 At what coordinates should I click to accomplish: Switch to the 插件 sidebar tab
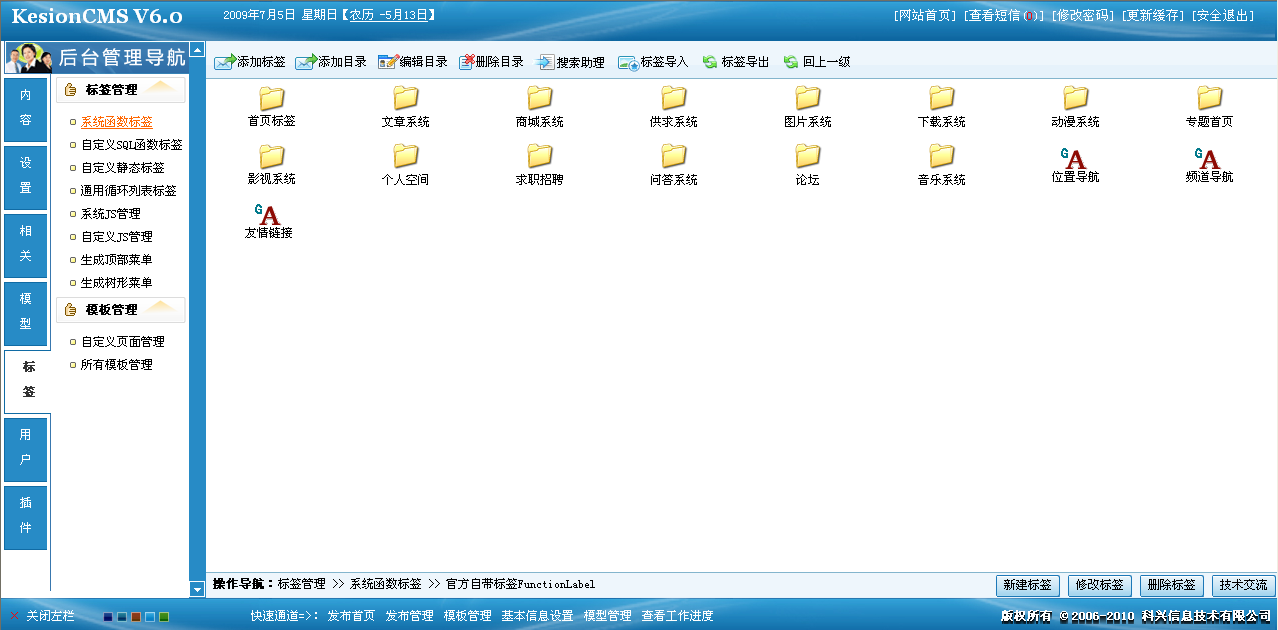[26, 517]
